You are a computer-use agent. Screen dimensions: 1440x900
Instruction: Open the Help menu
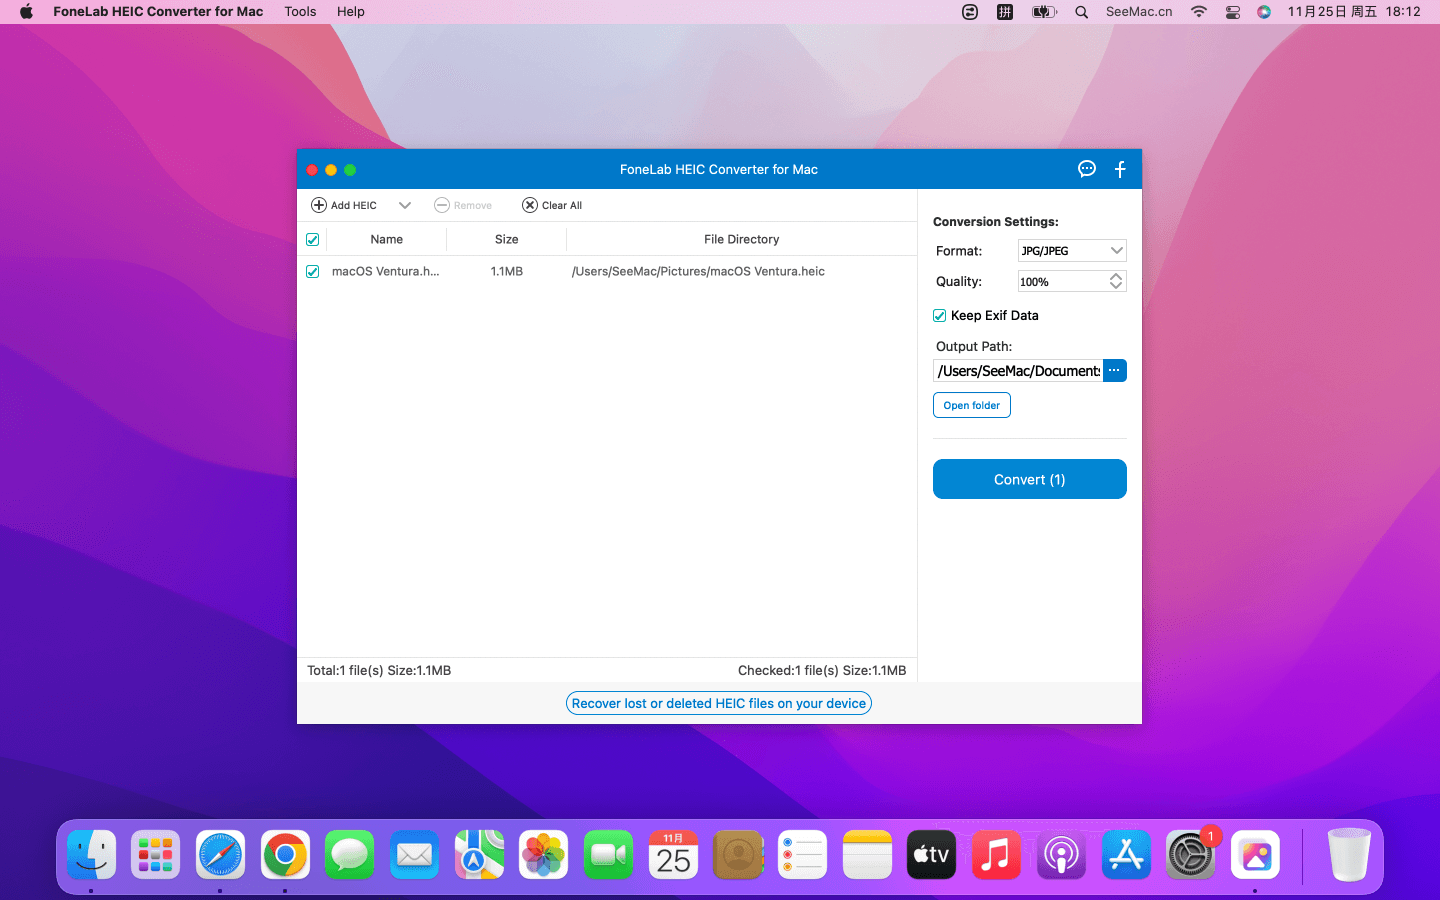tap(350, 12)
